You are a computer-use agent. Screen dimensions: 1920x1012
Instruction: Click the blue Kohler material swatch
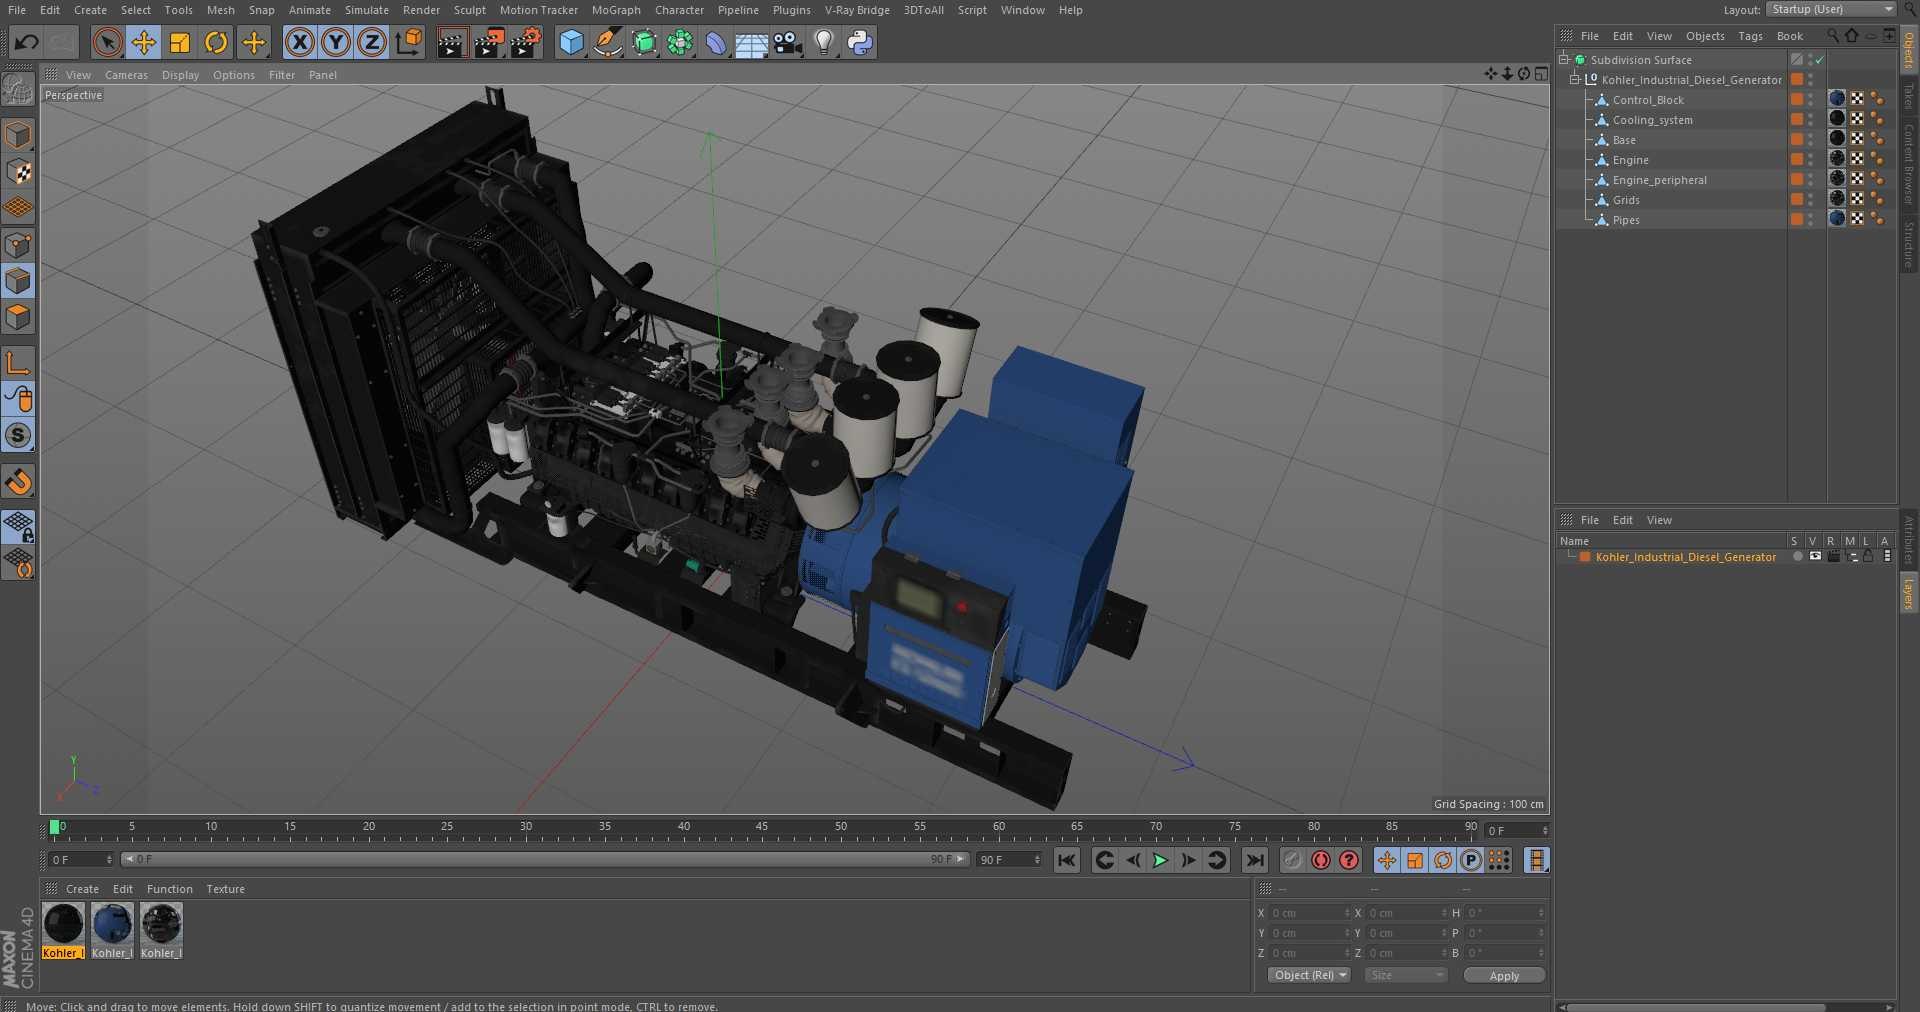(112, 925)
